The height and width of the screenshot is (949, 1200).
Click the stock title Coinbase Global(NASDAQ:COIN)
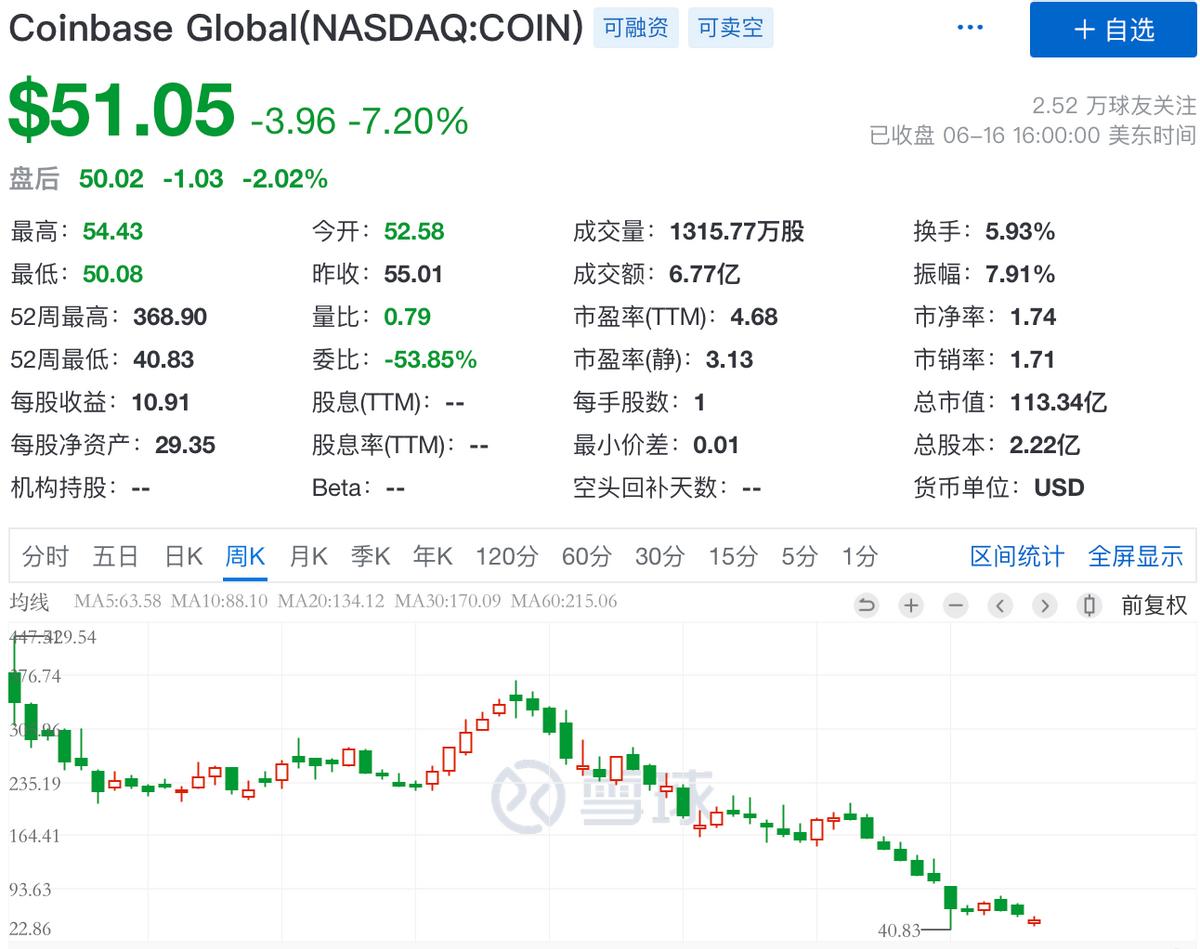(296, 29)
